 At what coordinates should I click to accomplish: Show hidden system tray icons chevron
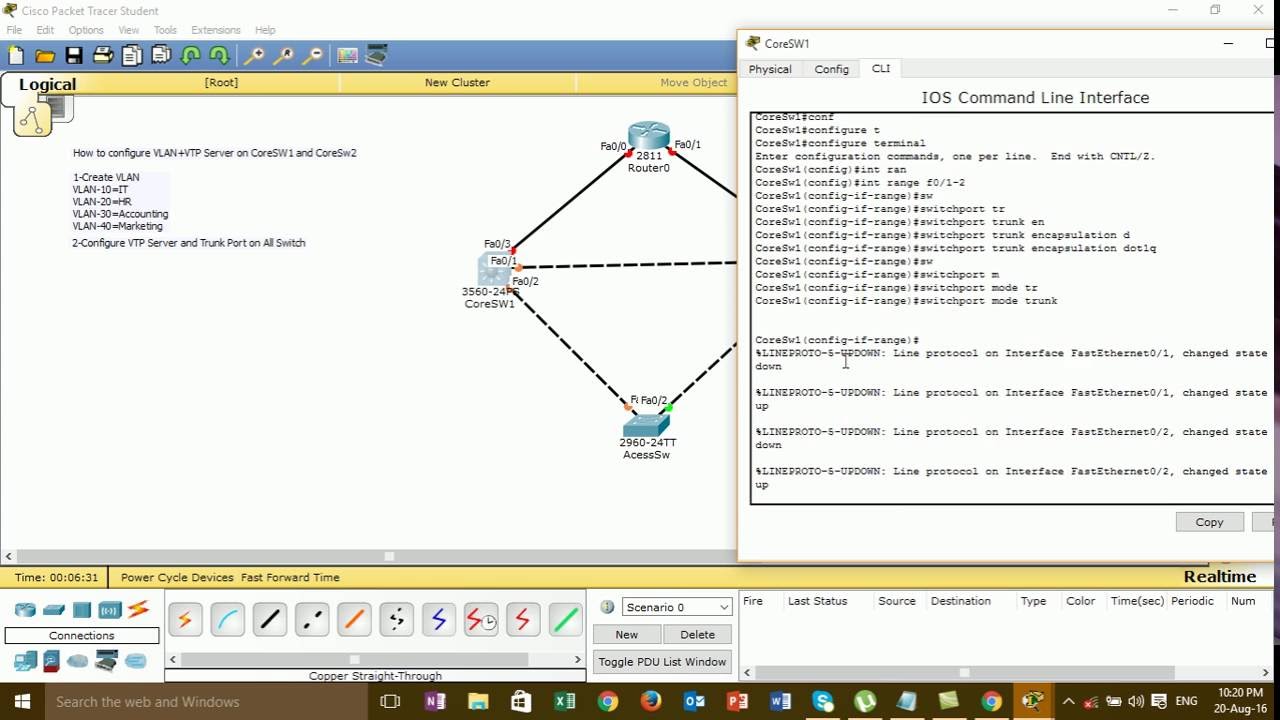coord(1068,701)
